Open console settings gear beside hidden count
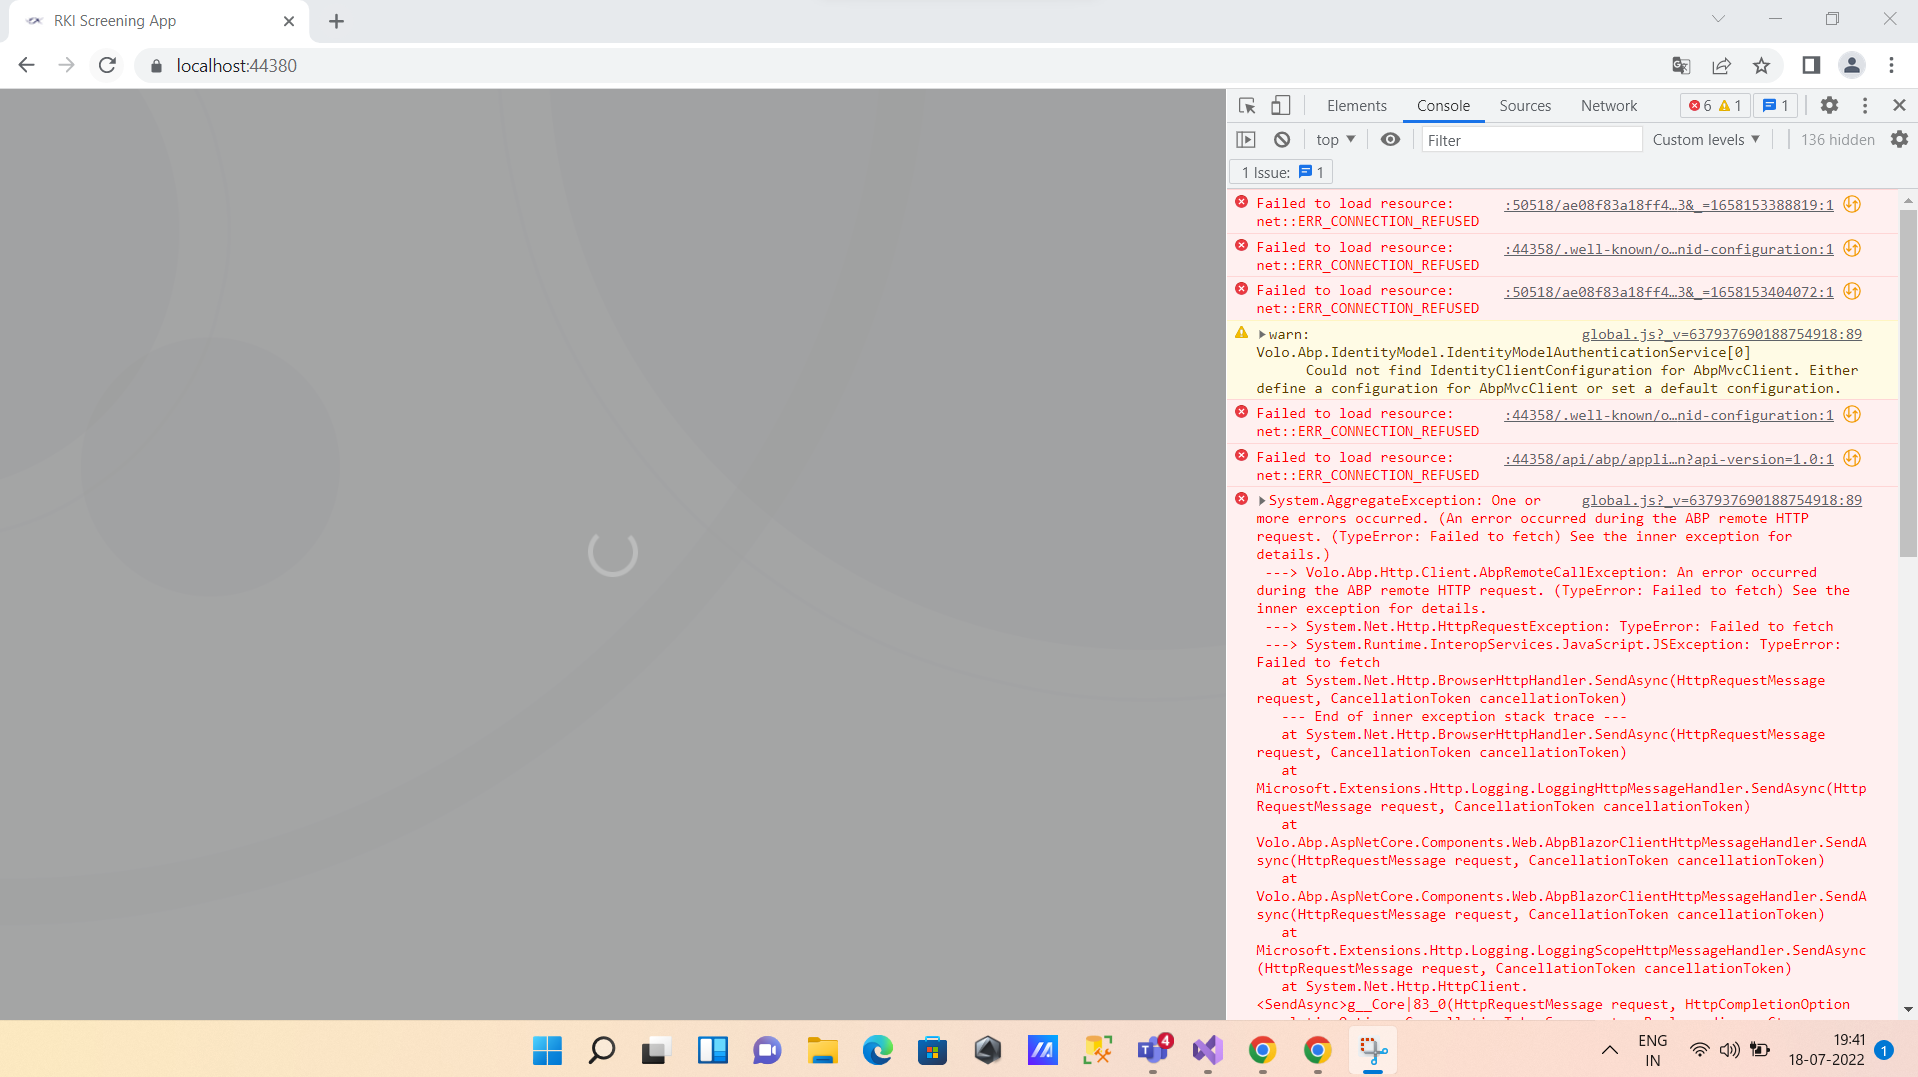 click(1899, 140)
